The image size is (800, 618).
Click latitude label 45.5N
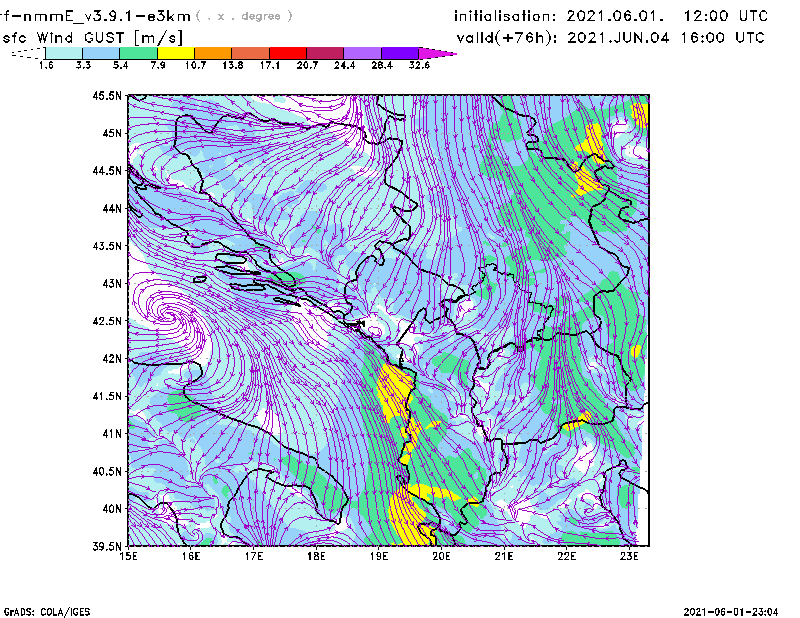[107, 95]
